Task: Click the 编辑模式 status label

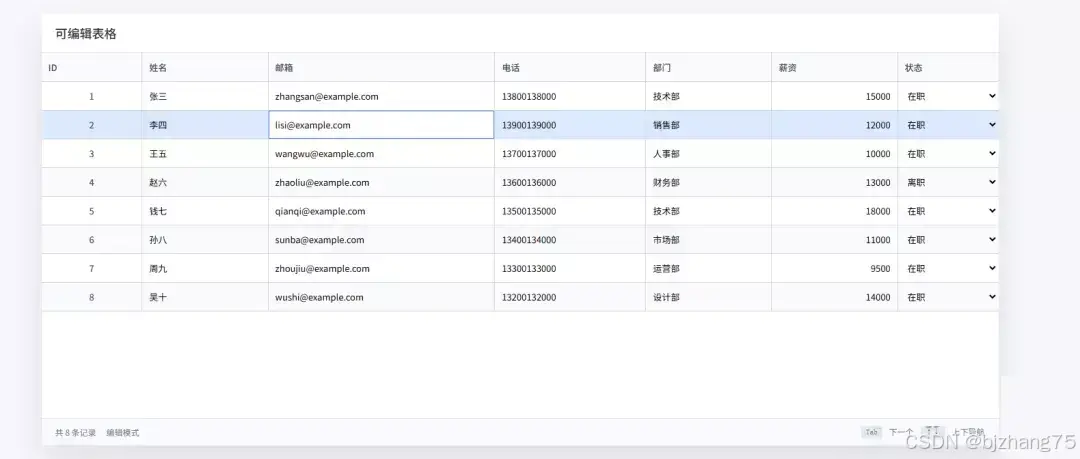Action: pyautogui.click(x=123, y=433)
